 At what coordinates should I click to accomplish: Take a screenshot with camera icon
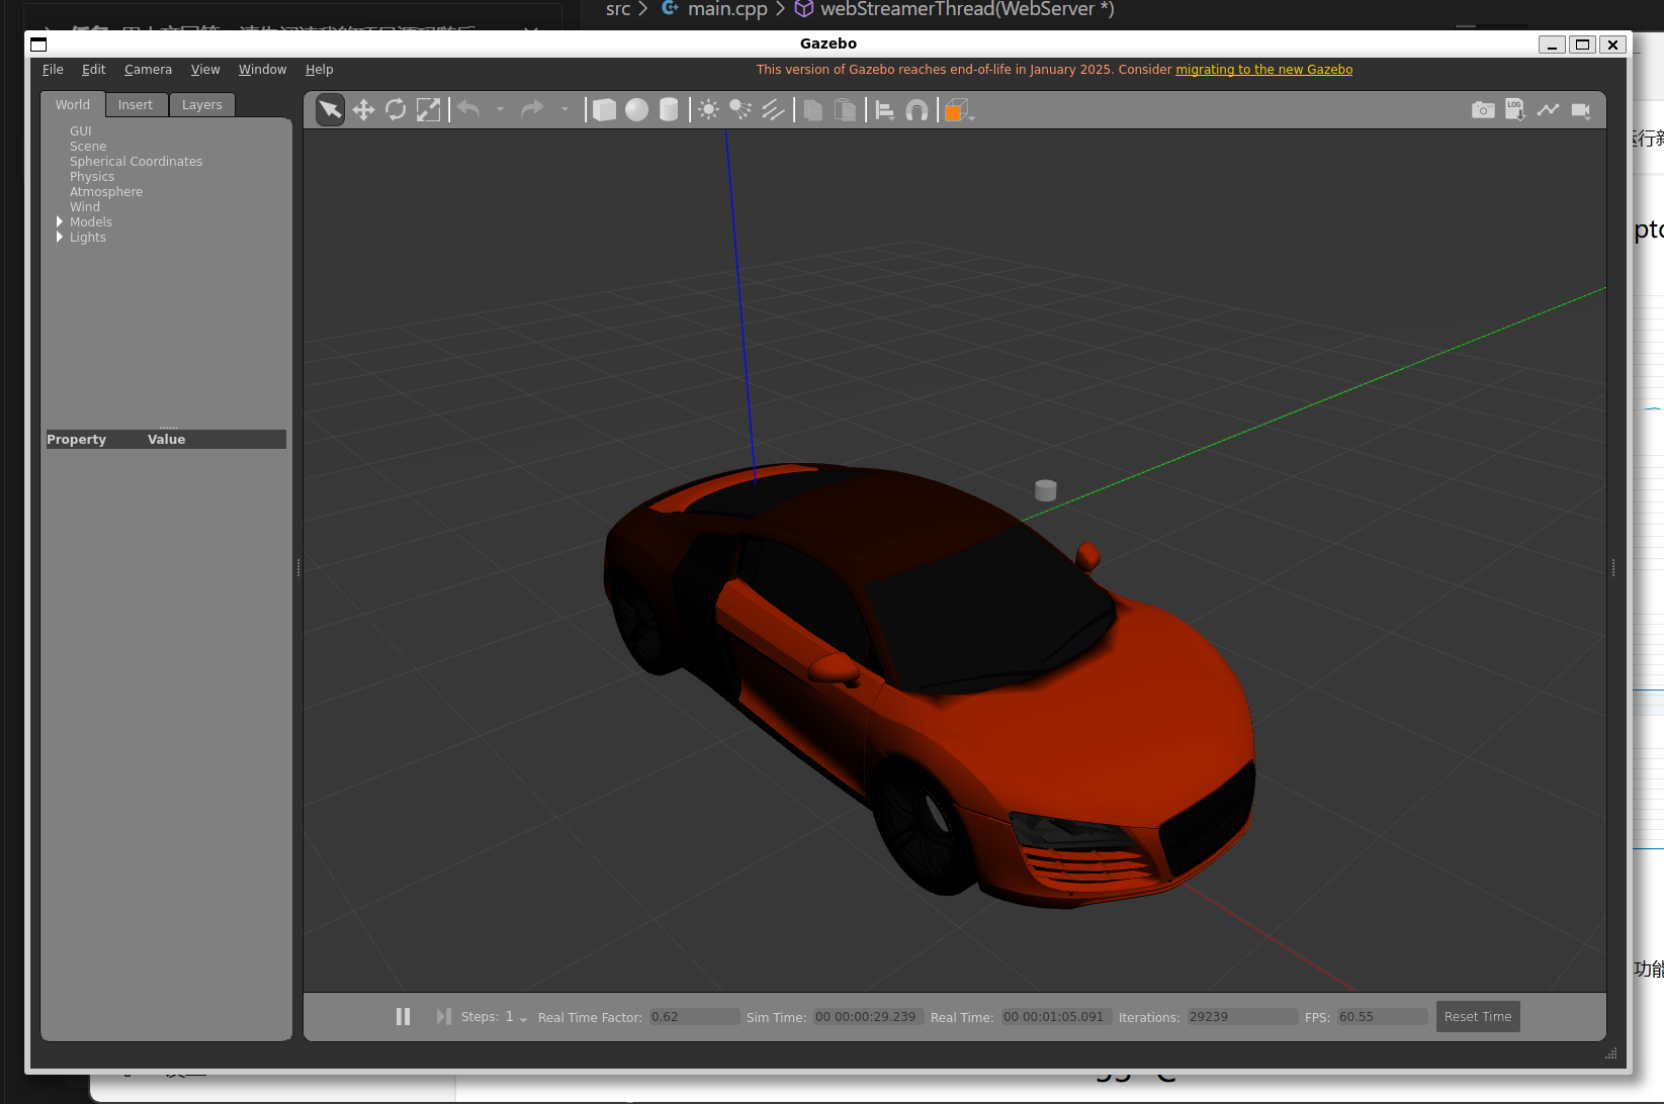[x=1483, y=110]
